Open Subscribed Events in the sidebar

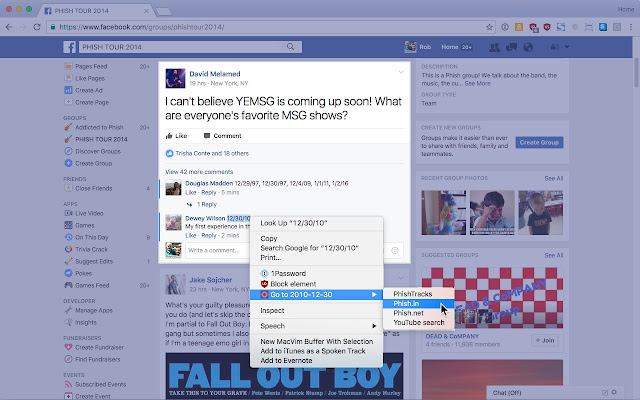point(100,384)
